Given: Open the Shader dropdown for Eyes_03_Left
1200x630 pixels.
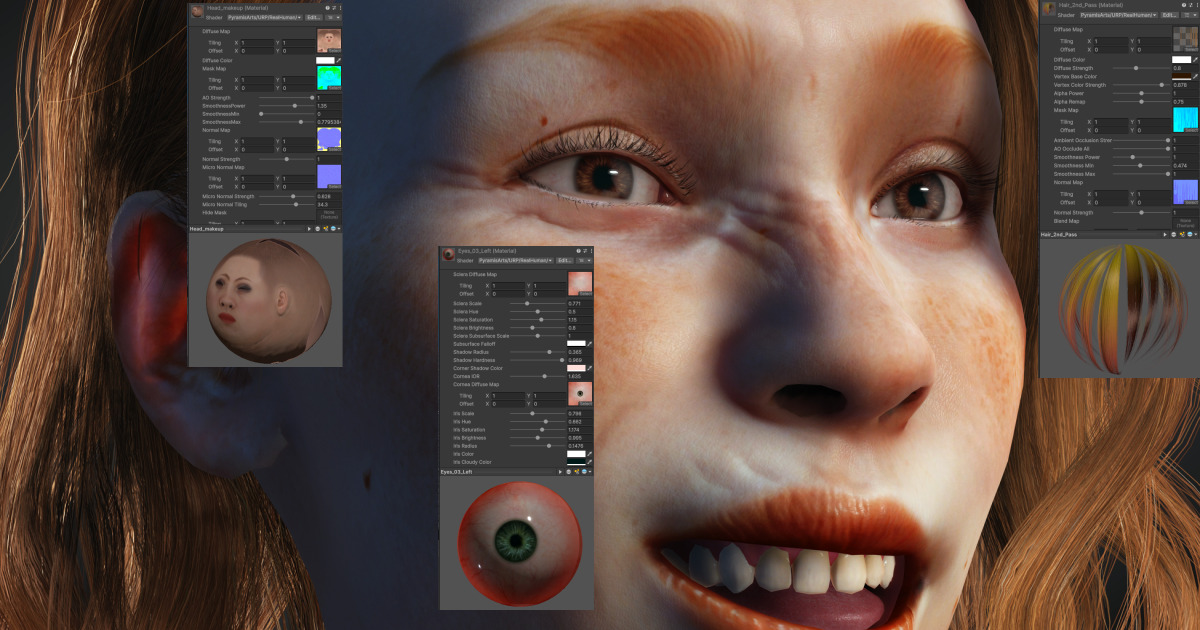Looking at the screenshot, I should pos(516,258).
